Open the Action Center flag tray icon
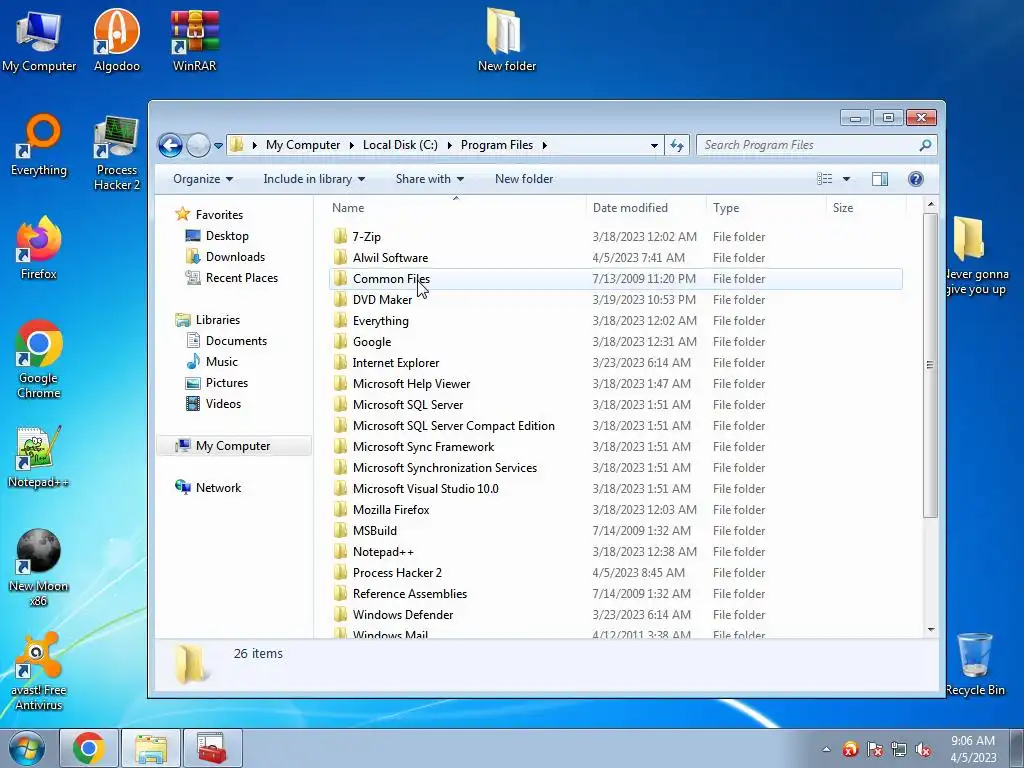 [874, 750]
